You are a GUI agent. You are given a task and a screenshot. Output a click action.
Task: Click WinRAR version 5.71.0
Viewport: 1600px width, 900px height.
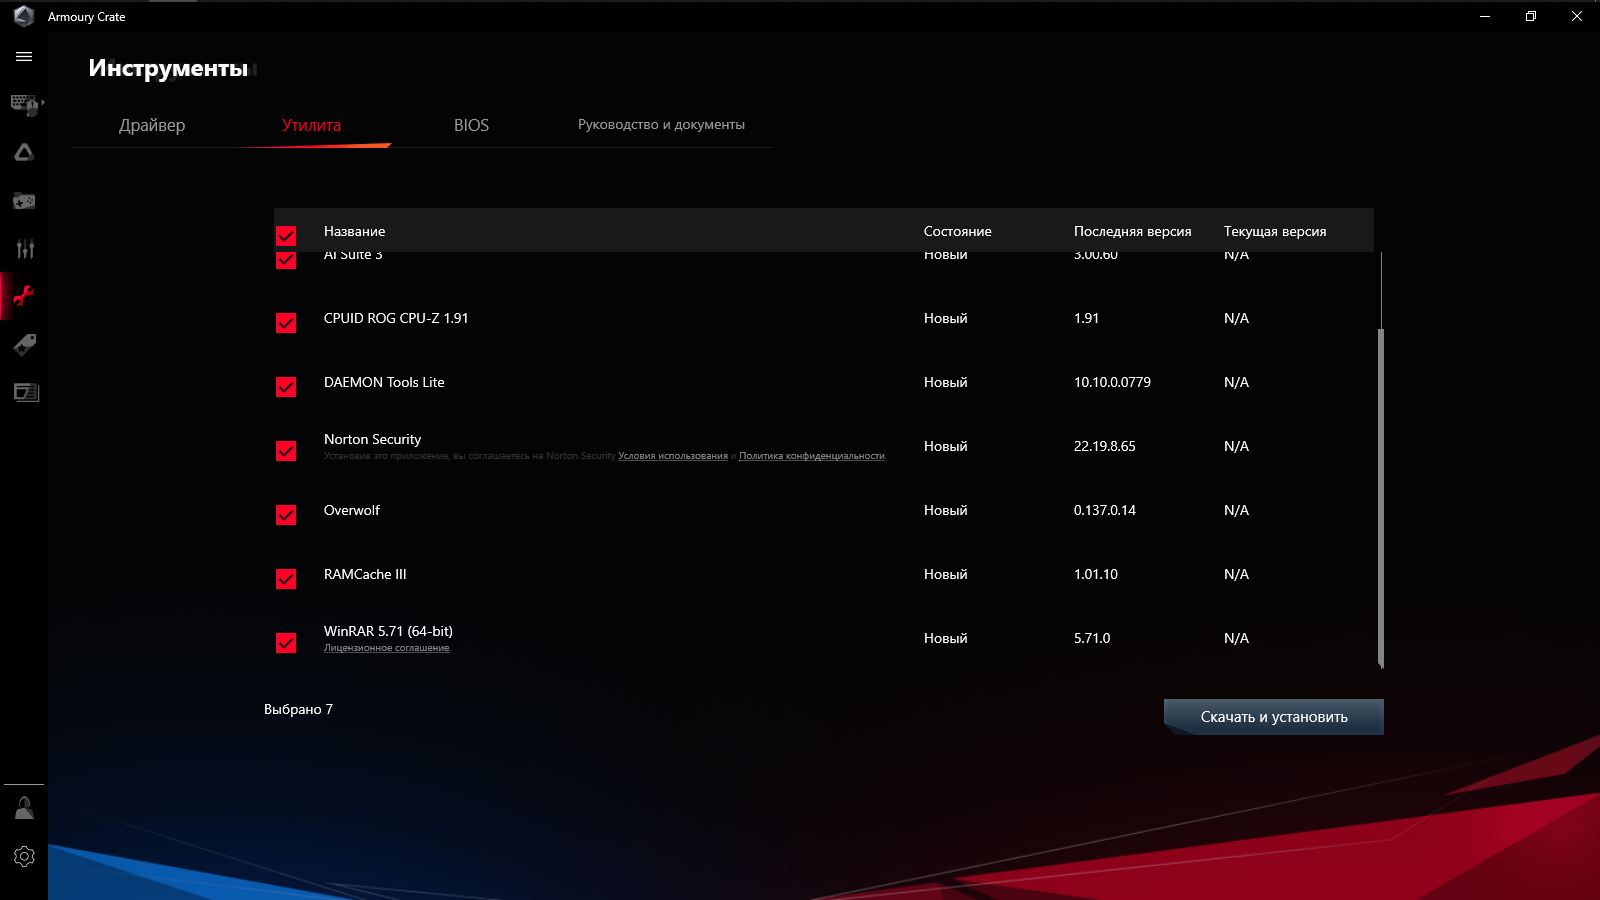(x=1092, y=638)
